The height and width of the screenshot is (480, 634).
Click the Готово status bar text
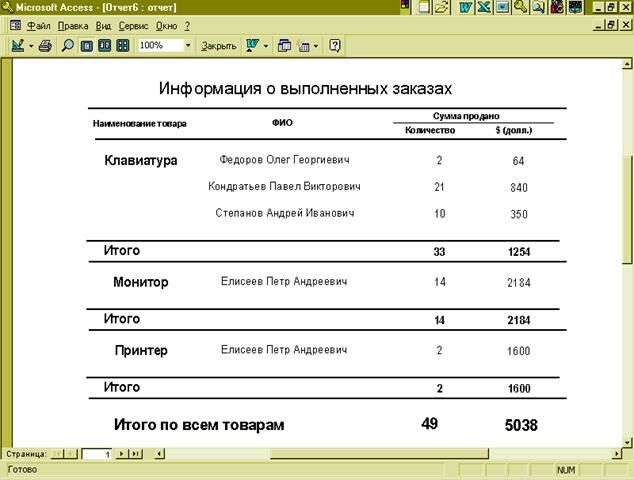point(22,470)
